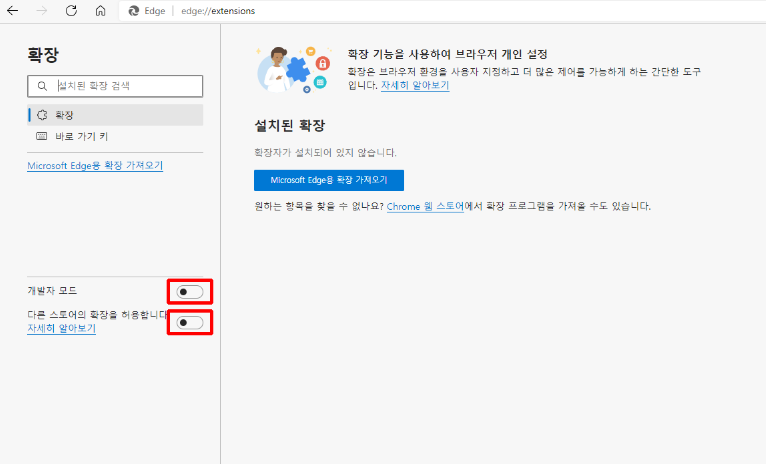Click the extensions illustration image
Viewport: 766px width, 464px height.
[x=294, y=69]
